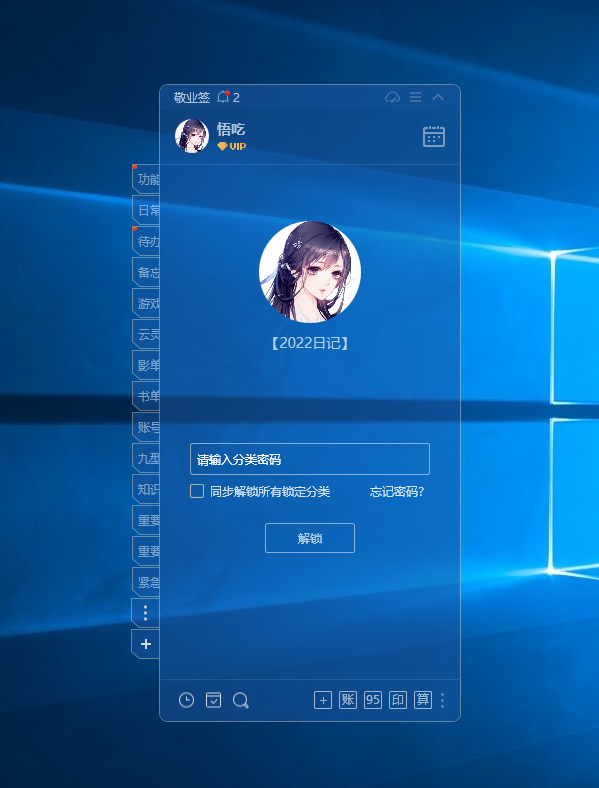
Task: Click the 敬业签 app title
Action: 191,97
